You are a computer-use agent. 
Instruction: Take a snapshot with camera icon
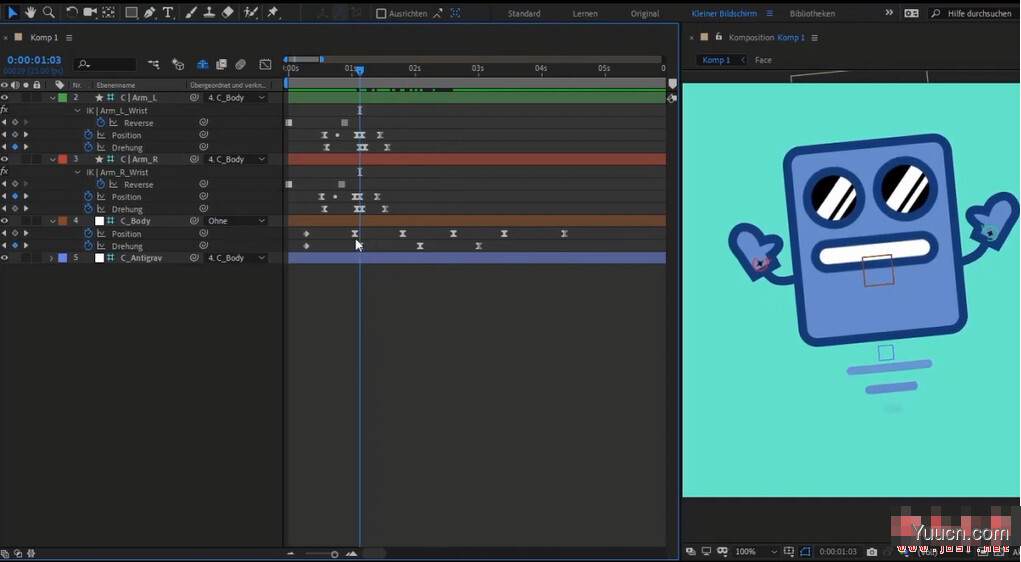tap(872, 552)
